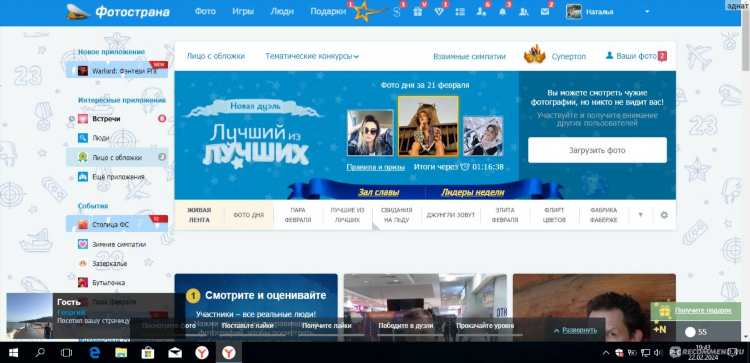This screenshot has width=750, height=363.
Task: Open Warlord: Фэнтези РПГ app
Action: pyautogui.click(x=117, y=71)
